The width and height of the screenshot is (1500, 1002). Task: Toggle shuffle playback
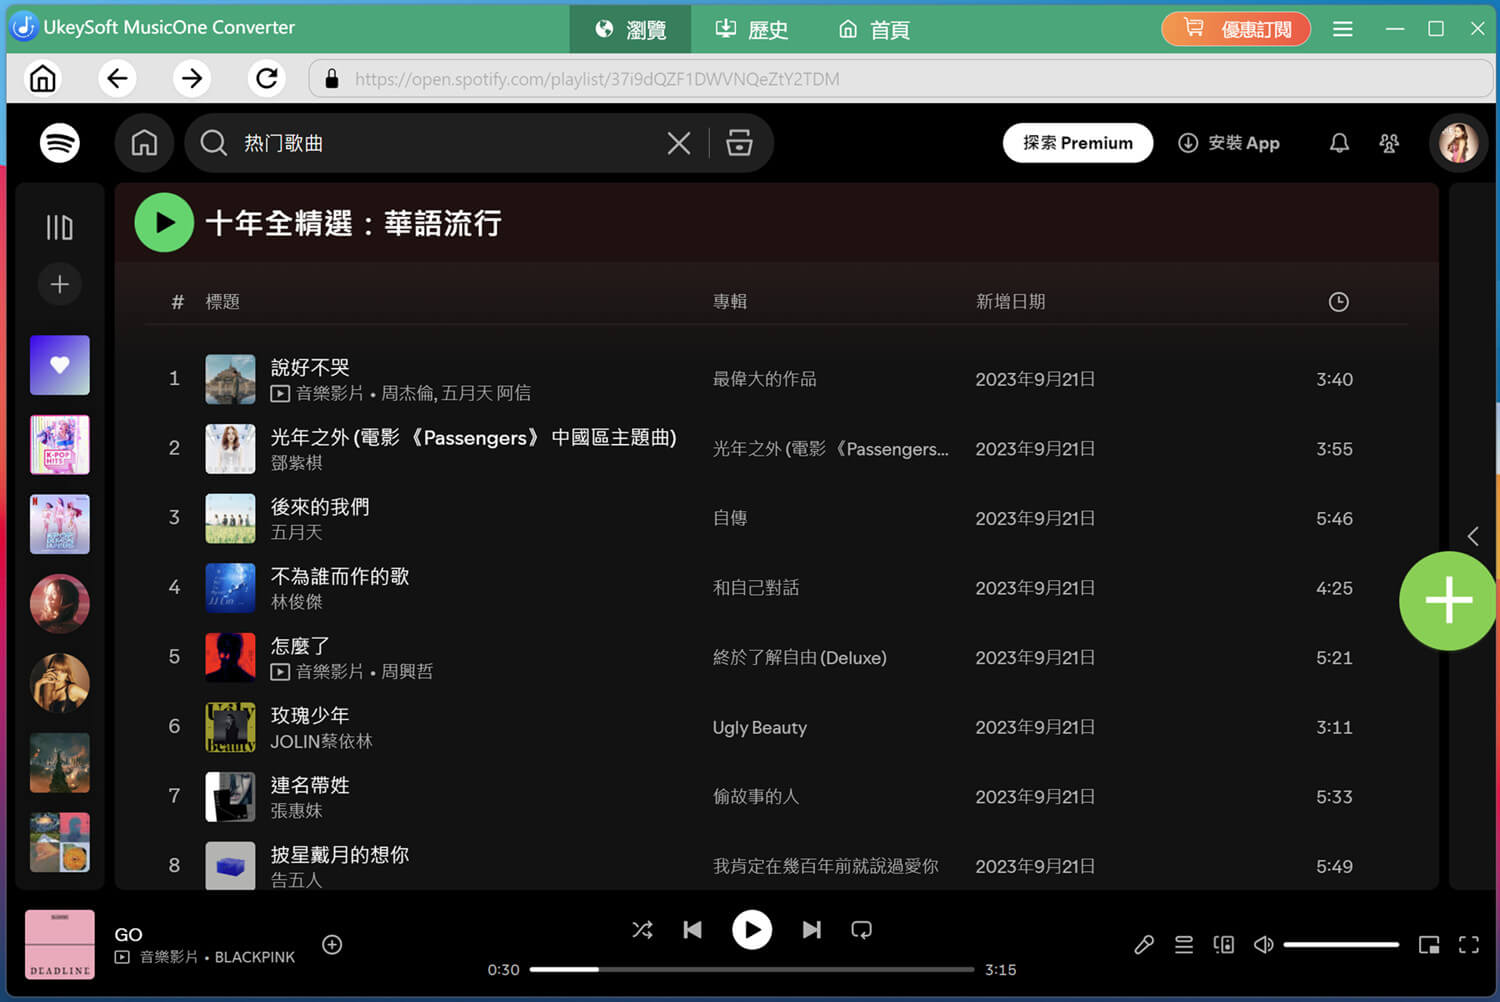pyautogui.click(x=642, y=930)
